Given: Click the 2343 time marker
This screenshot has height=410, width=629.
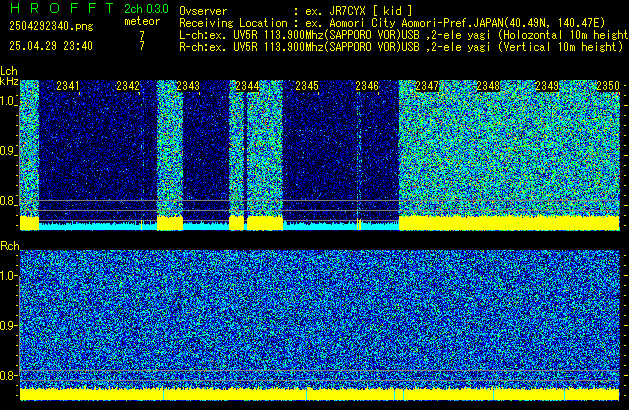Looking at the screenshot, I should click(x=188, y=86).
